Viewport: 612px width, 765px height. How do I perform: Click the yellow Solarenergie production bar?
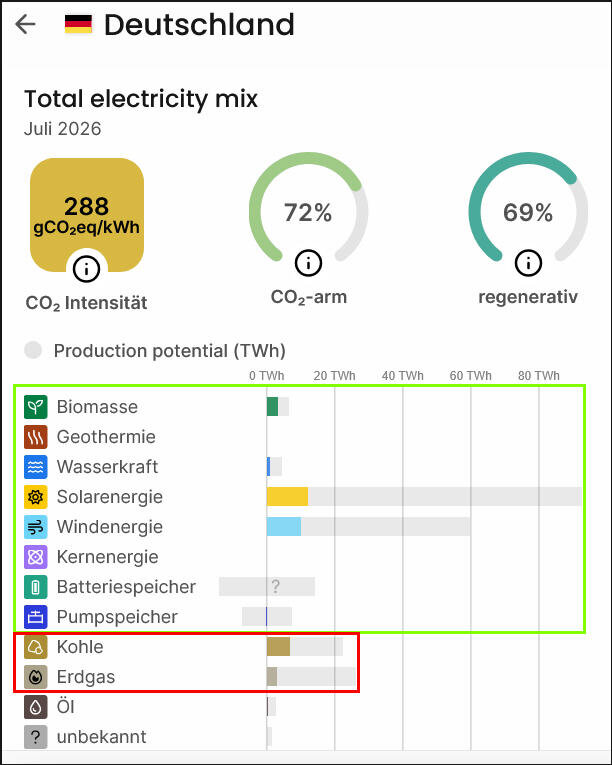pyautogui.click(x=287, y=497)
